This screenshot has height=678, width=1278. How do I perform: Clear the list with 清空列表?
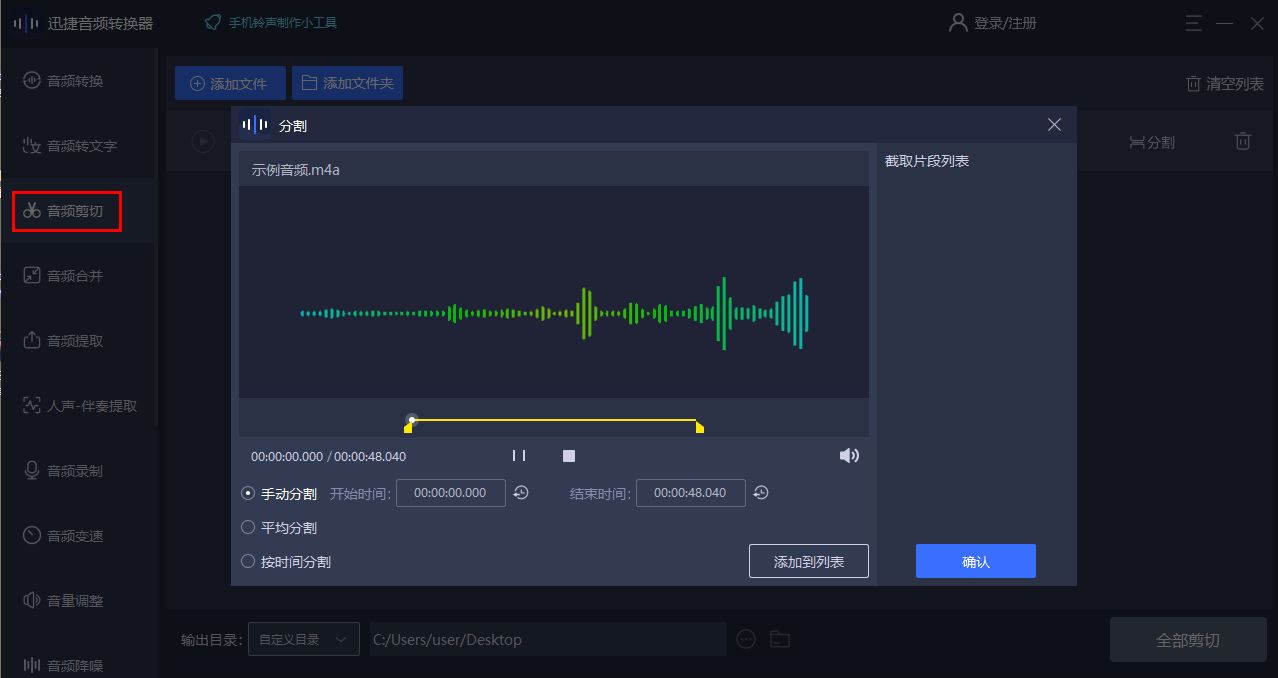(1225, 84)
